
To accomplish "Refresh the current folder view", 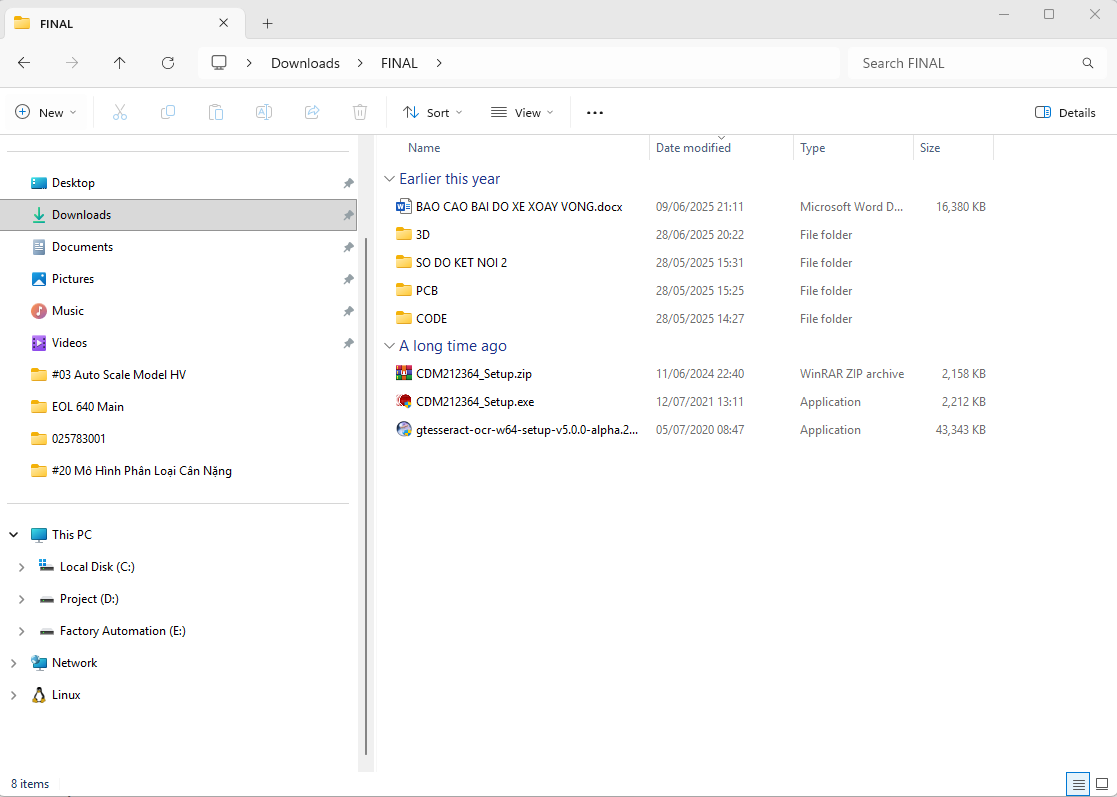I will point(168,63).
